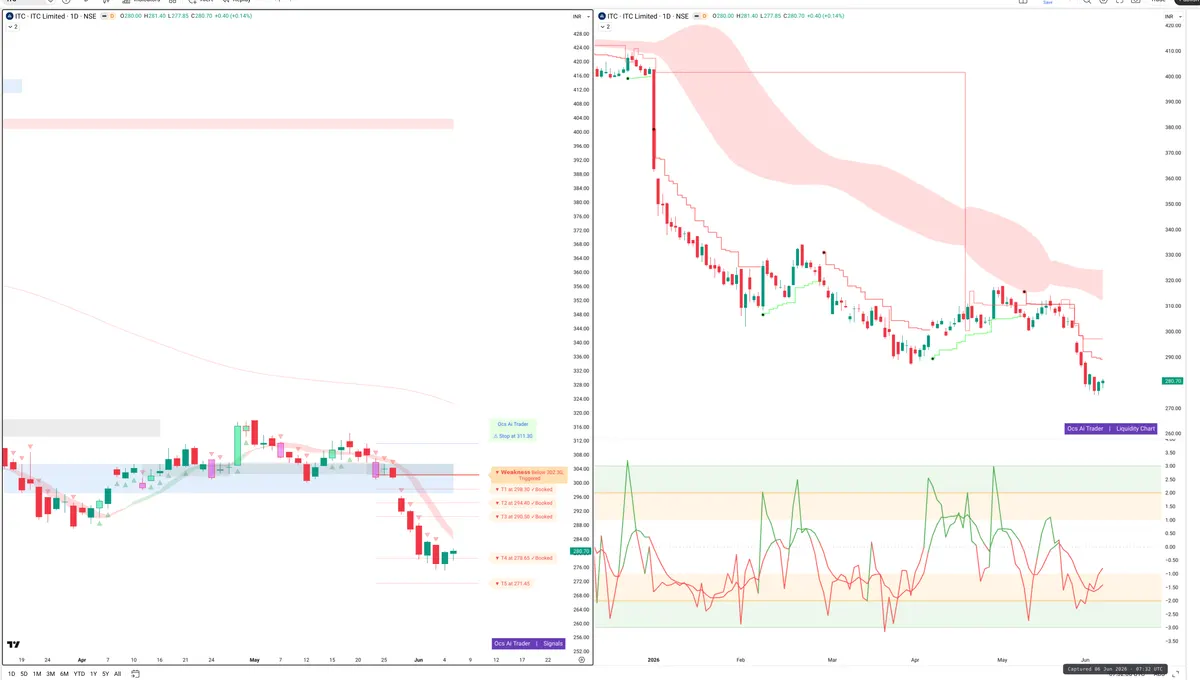Click the TradingView logo on the left chart

pos(14,645)
